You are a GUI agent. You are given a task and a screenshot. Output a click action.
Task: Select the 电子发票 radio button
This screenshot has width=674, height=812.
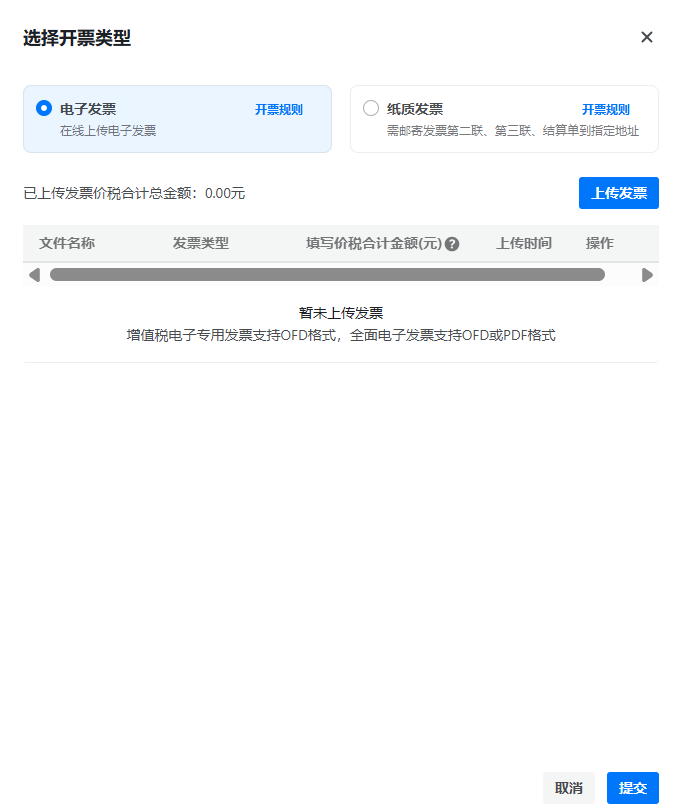tap(43, 108)
